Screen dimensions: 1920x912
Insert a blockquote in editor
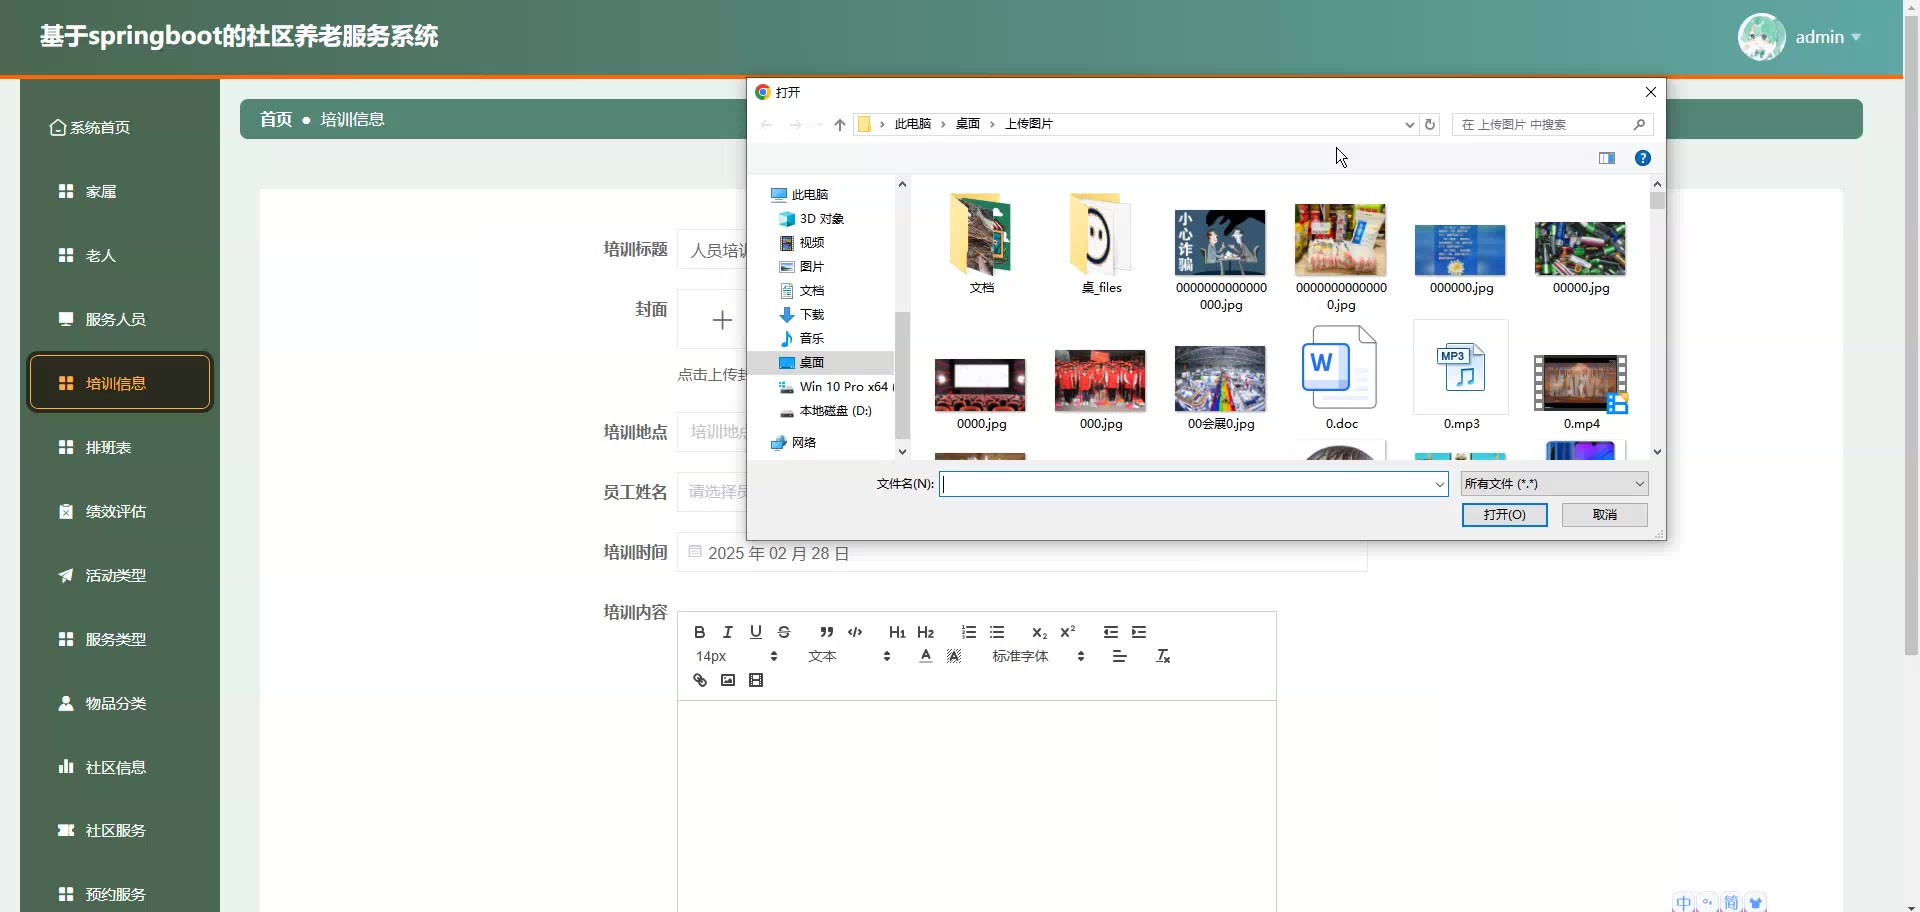click(826, 632)
